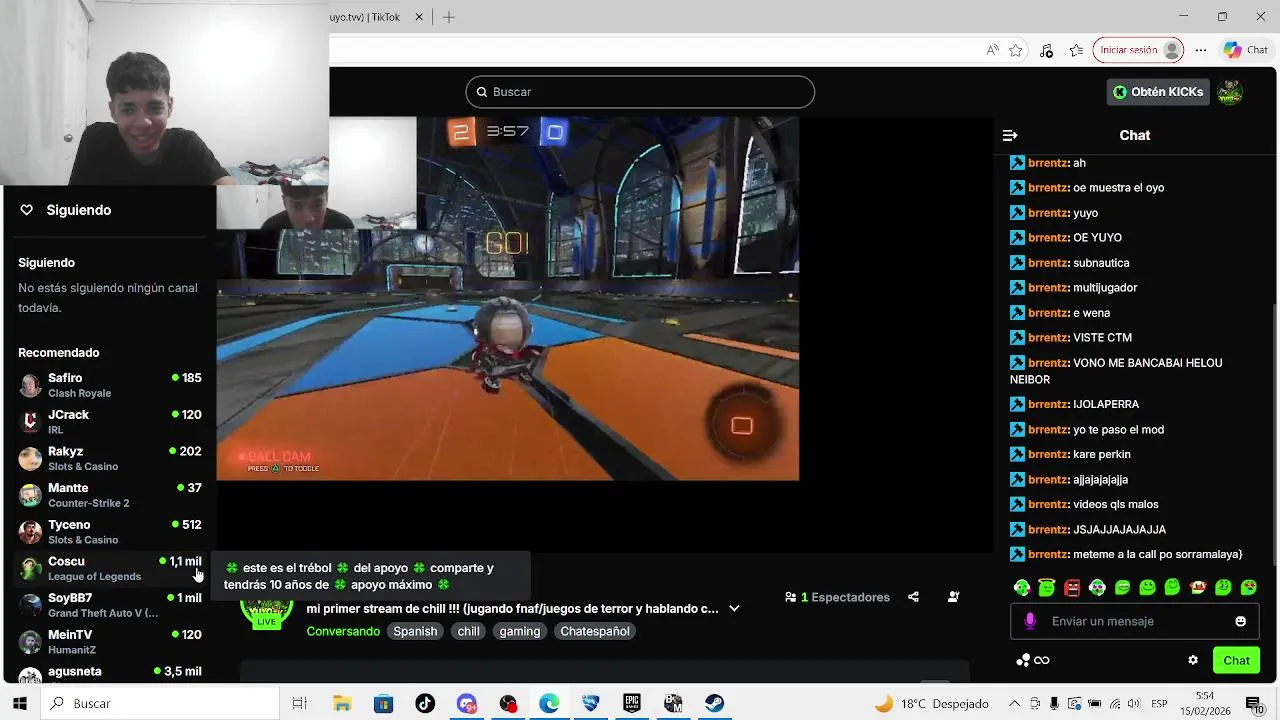Open the Favorites list icon in the Edge toolbar
The image size is (1280, 720).
[1076, 50]
